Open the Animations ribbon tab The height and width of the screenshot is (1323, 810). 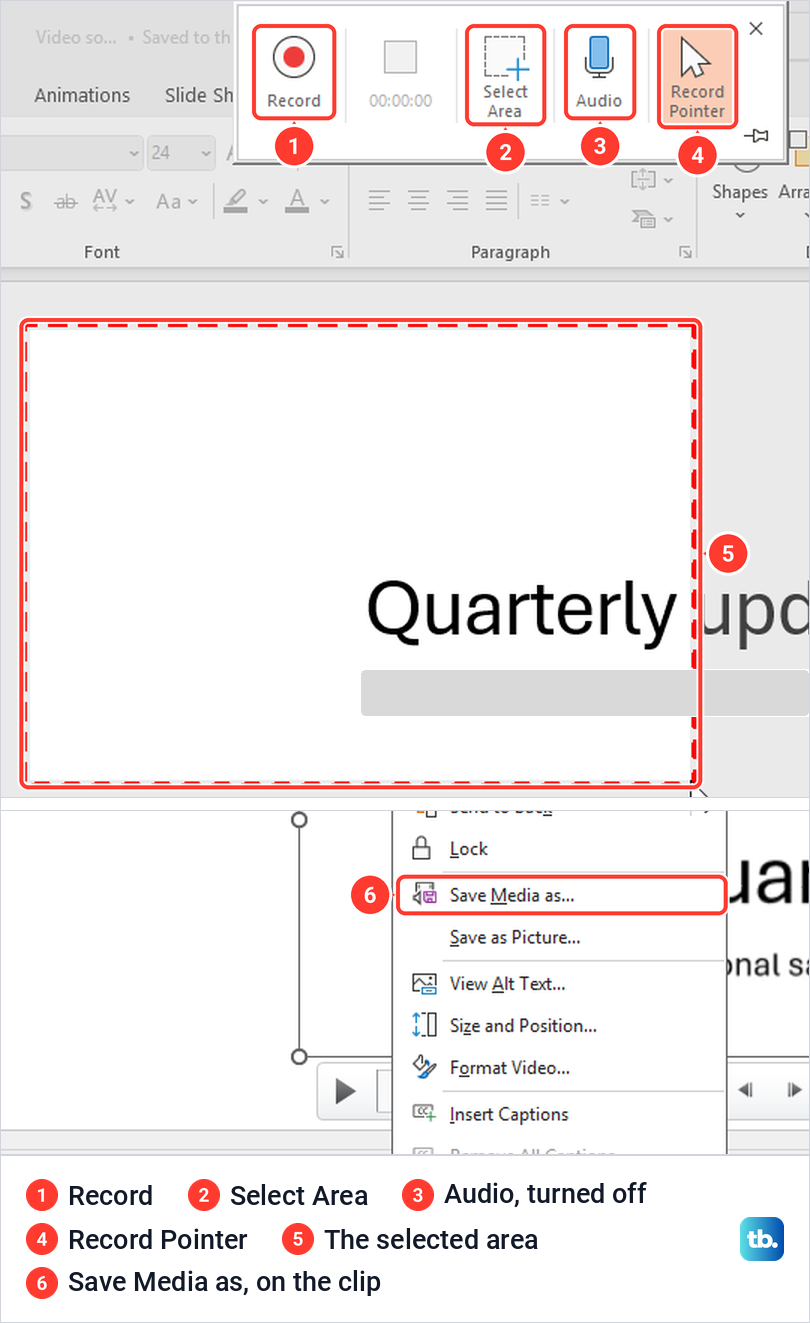[x=82, y=95]
